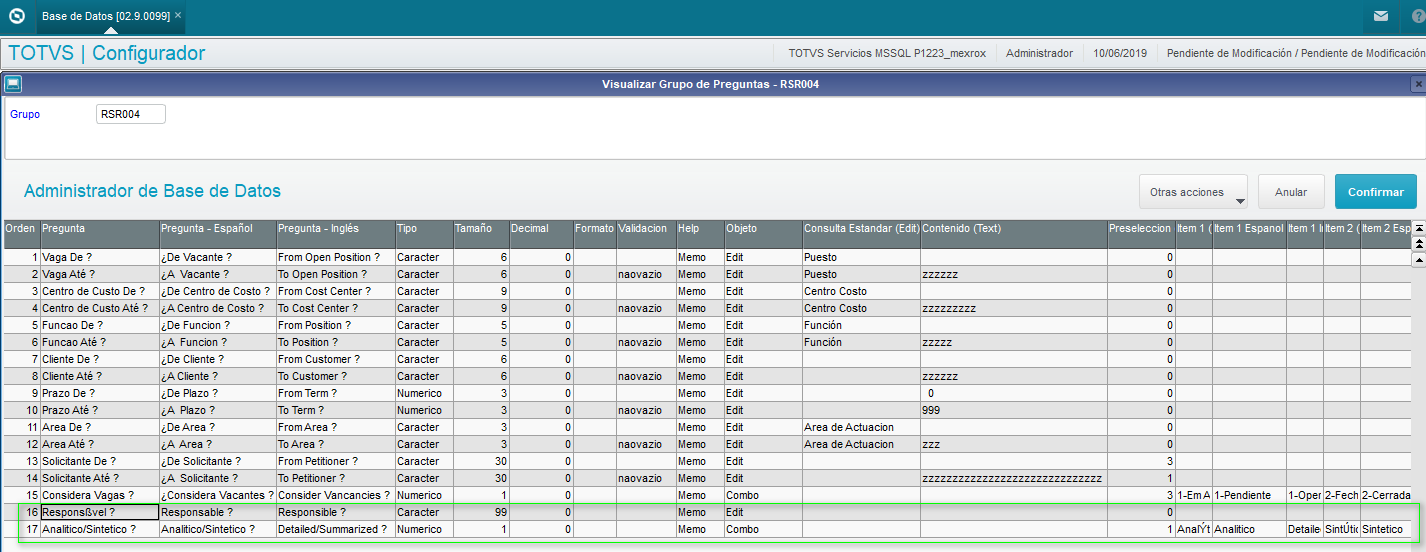Select '999' content in Prazo Até row
This screenshot has height=552, width=1426.
coord(1013,410)
